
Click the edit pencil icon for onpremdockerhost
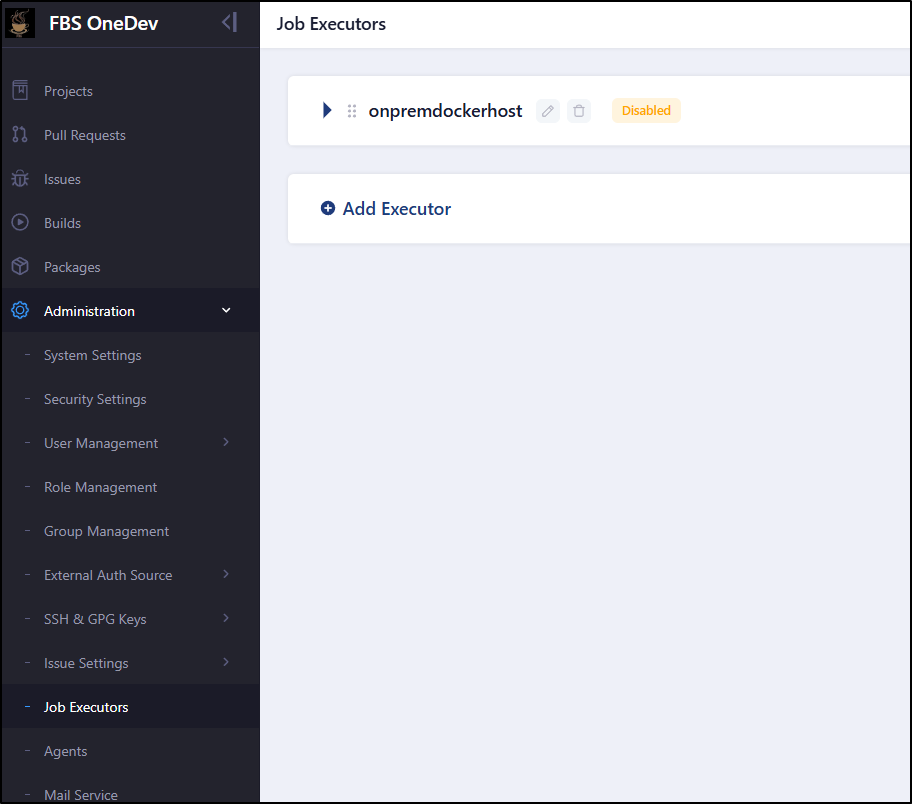tap(547, 111)
